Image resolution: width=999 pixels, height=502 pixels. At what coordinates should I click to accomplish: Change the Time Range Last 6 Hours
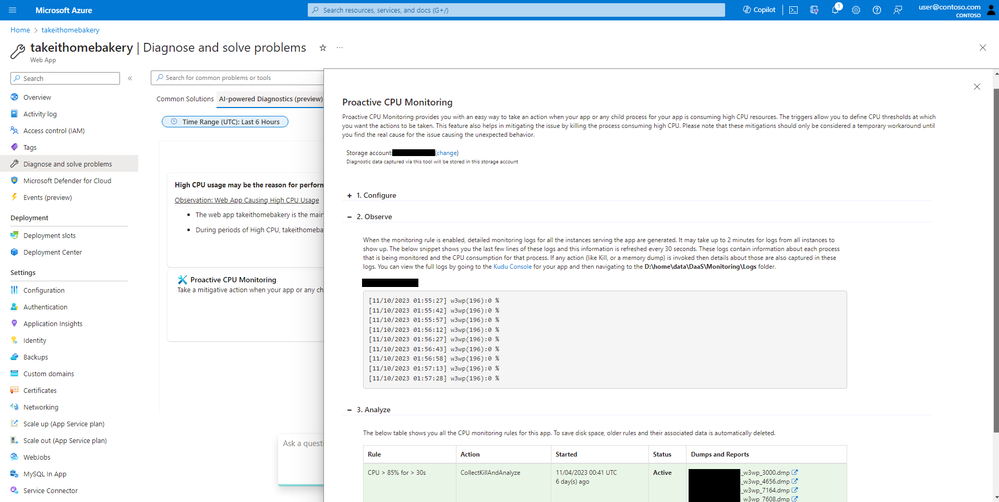pyautogui.click(x=225, y=121)
